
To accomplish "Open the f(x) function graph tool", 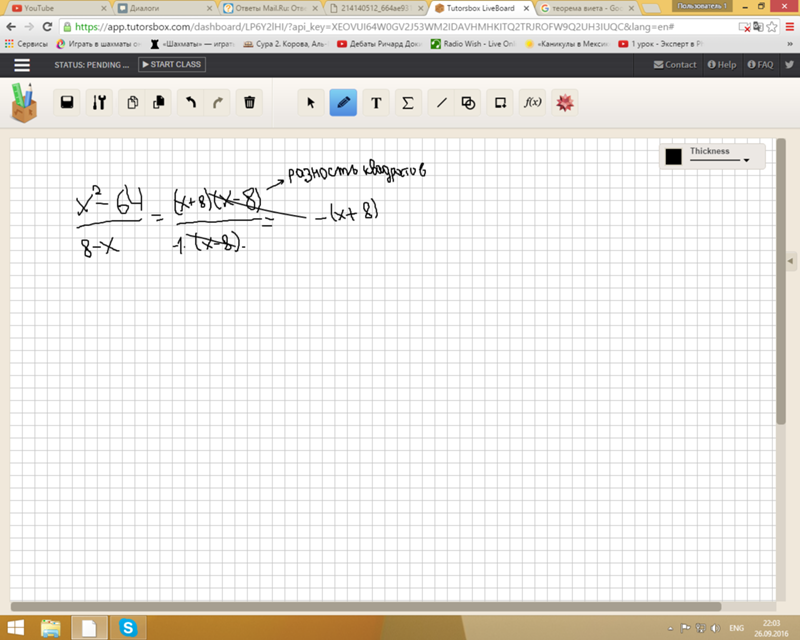I will click(x=533, y=102).
